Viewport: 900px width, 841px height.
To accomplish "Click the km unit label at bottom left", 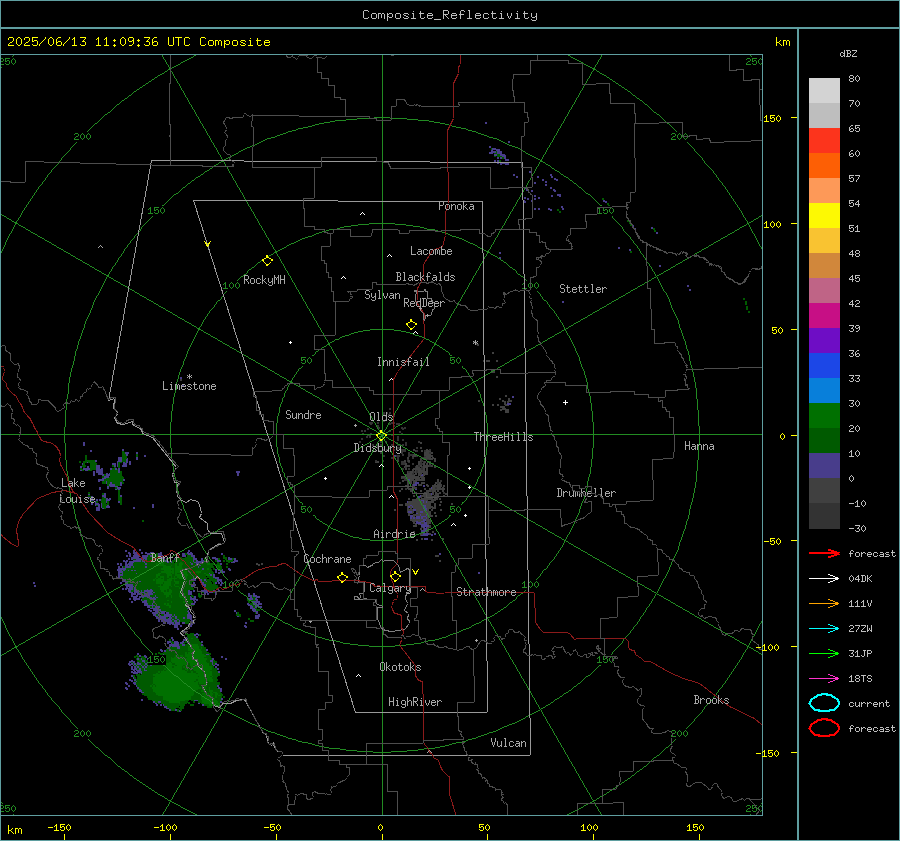I will pos(15,830).
